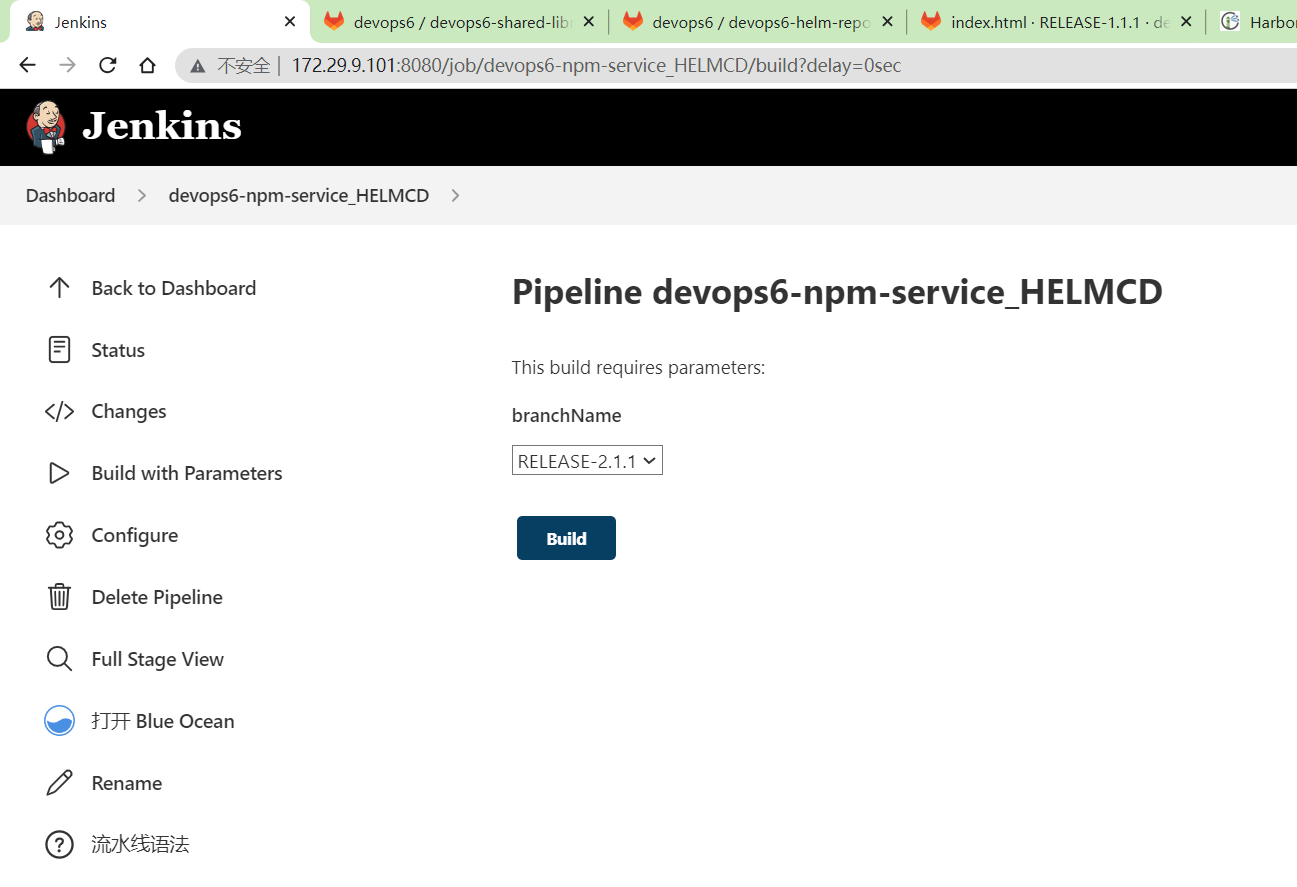Reload the page with refresh icon

pos(107,65)
